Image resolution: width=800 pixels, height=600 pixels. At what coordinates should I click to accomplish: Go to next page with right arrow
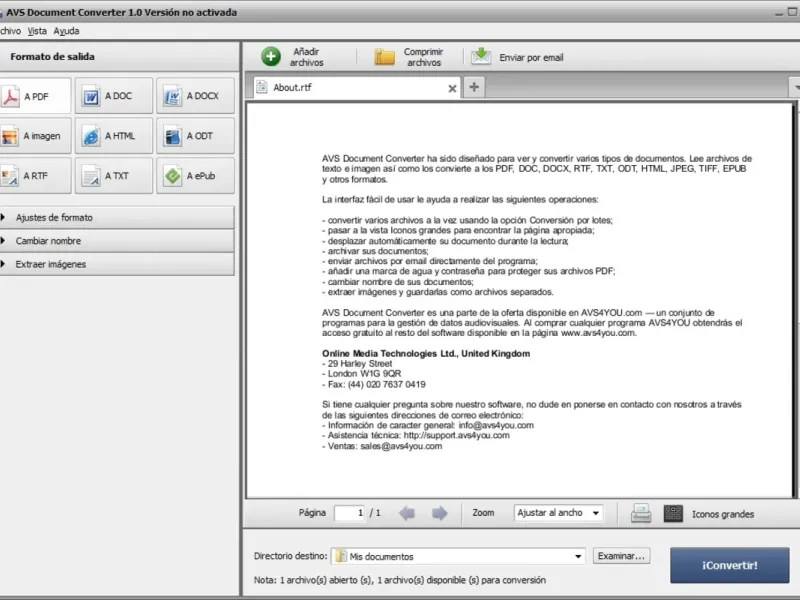click(x=439, y=513)
